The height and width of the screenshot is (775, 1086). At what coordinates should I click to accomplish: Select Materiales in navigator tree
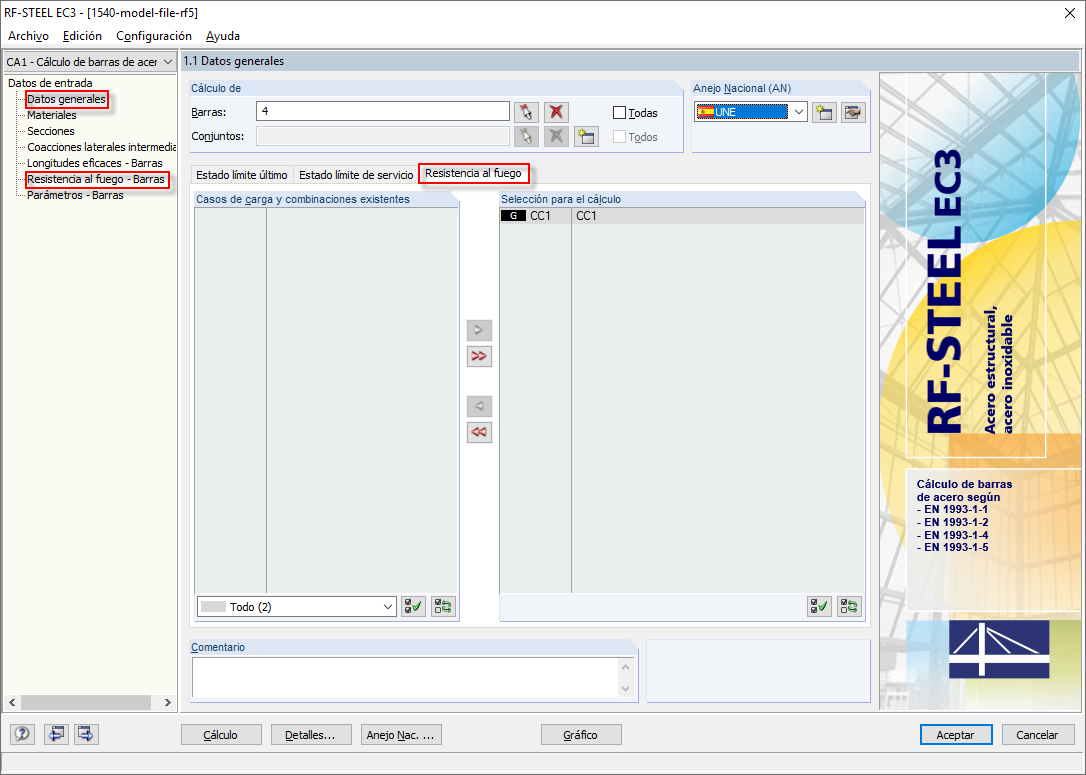click(x=52, y=115)
